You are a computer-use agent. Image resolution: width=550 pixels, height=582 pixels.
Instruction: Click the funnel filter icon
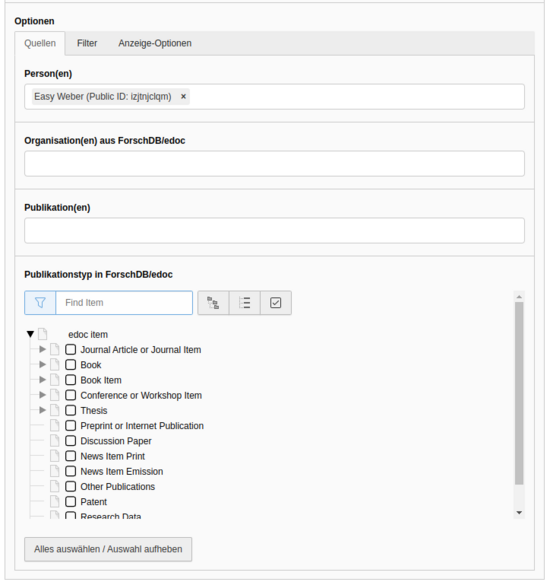(x=40, y=303)
